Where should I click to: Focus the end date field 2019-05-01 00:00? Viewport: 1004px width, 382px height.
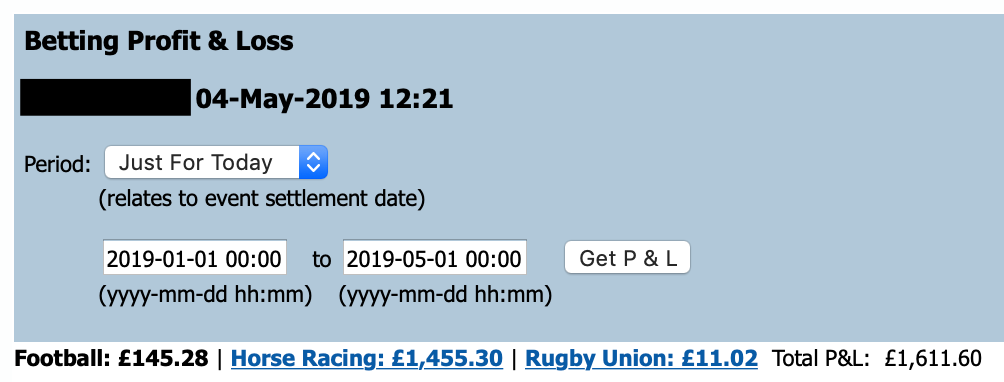click(x=435, y=258)
